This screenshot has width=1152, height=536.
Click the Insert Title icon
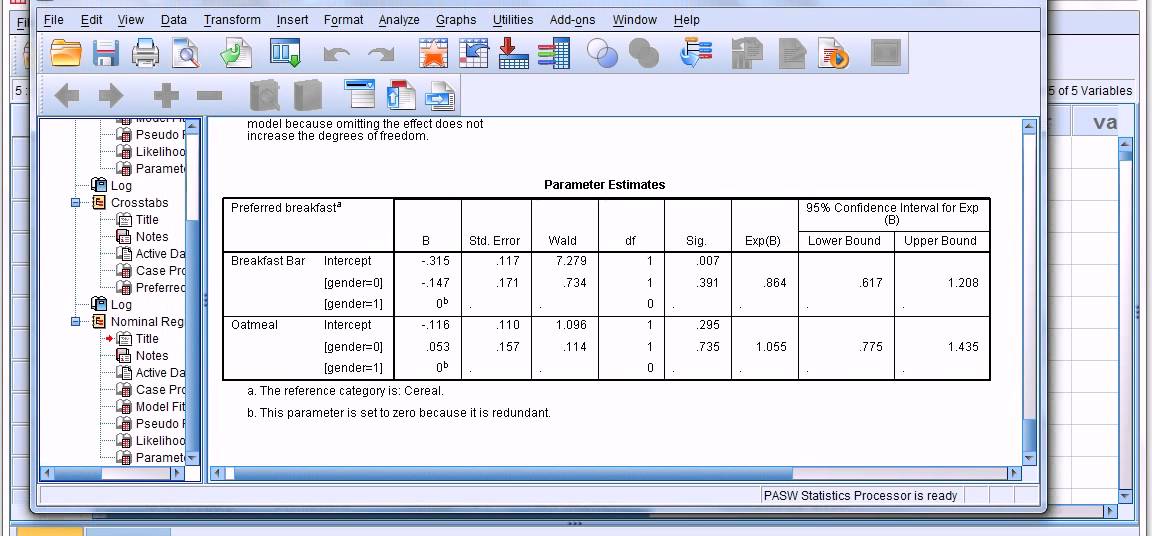(401, 95)
